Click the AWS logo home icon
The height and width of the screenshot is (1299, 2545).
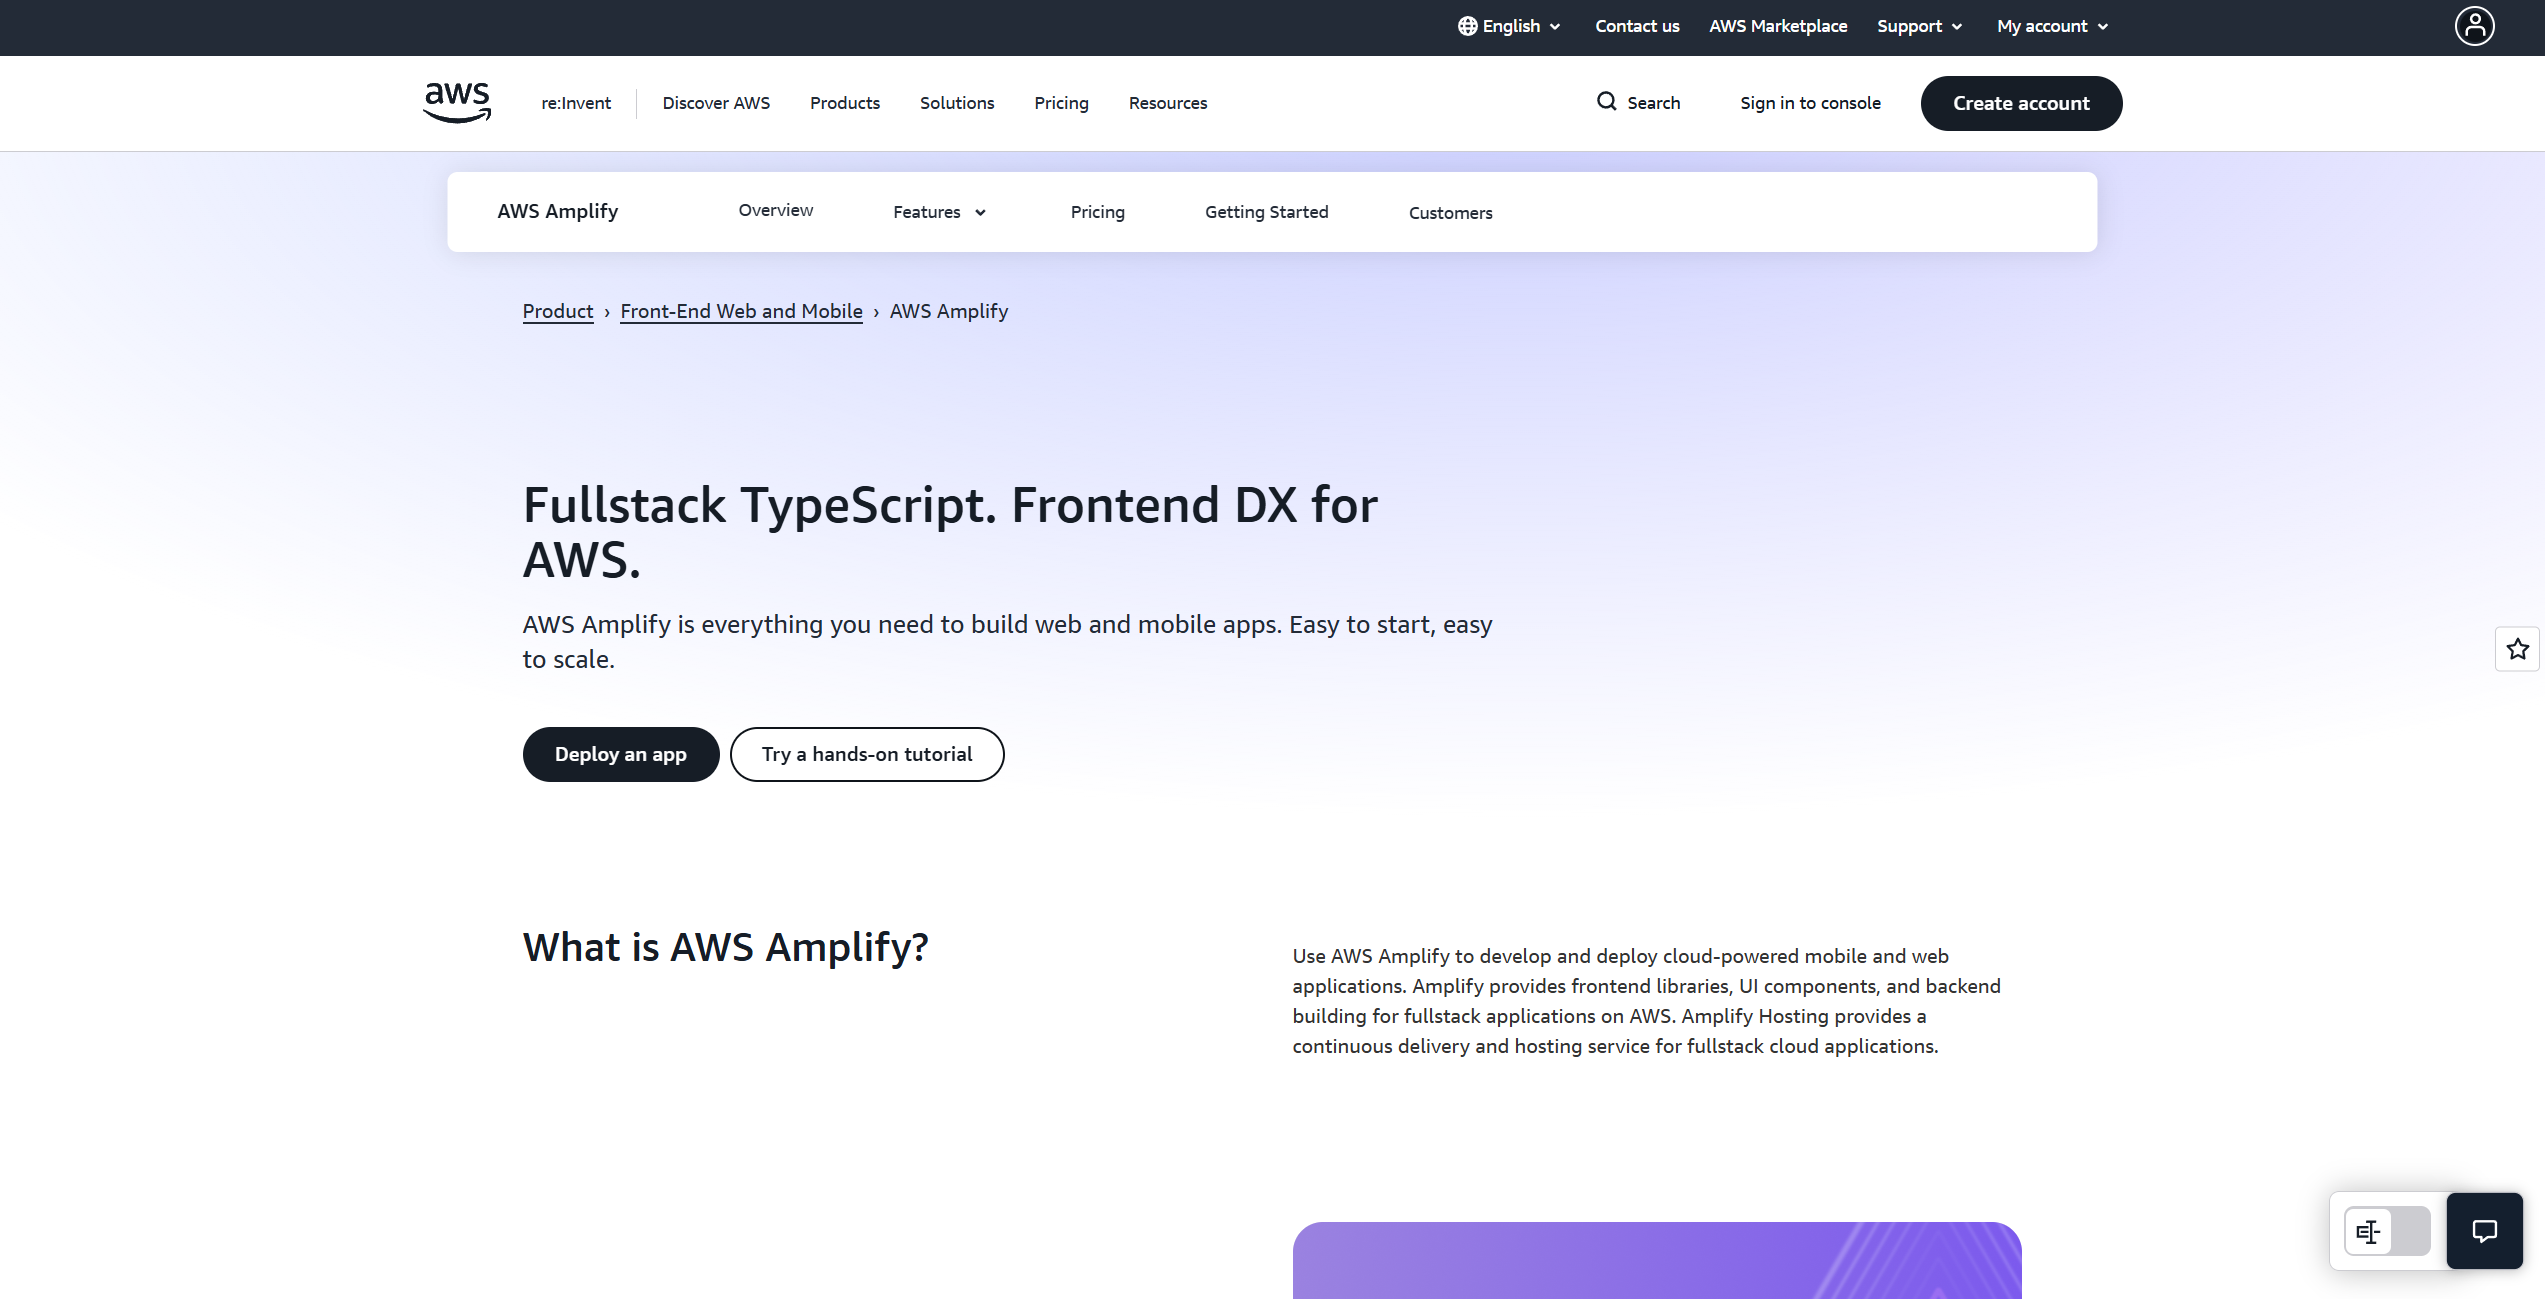pos(457,102)
